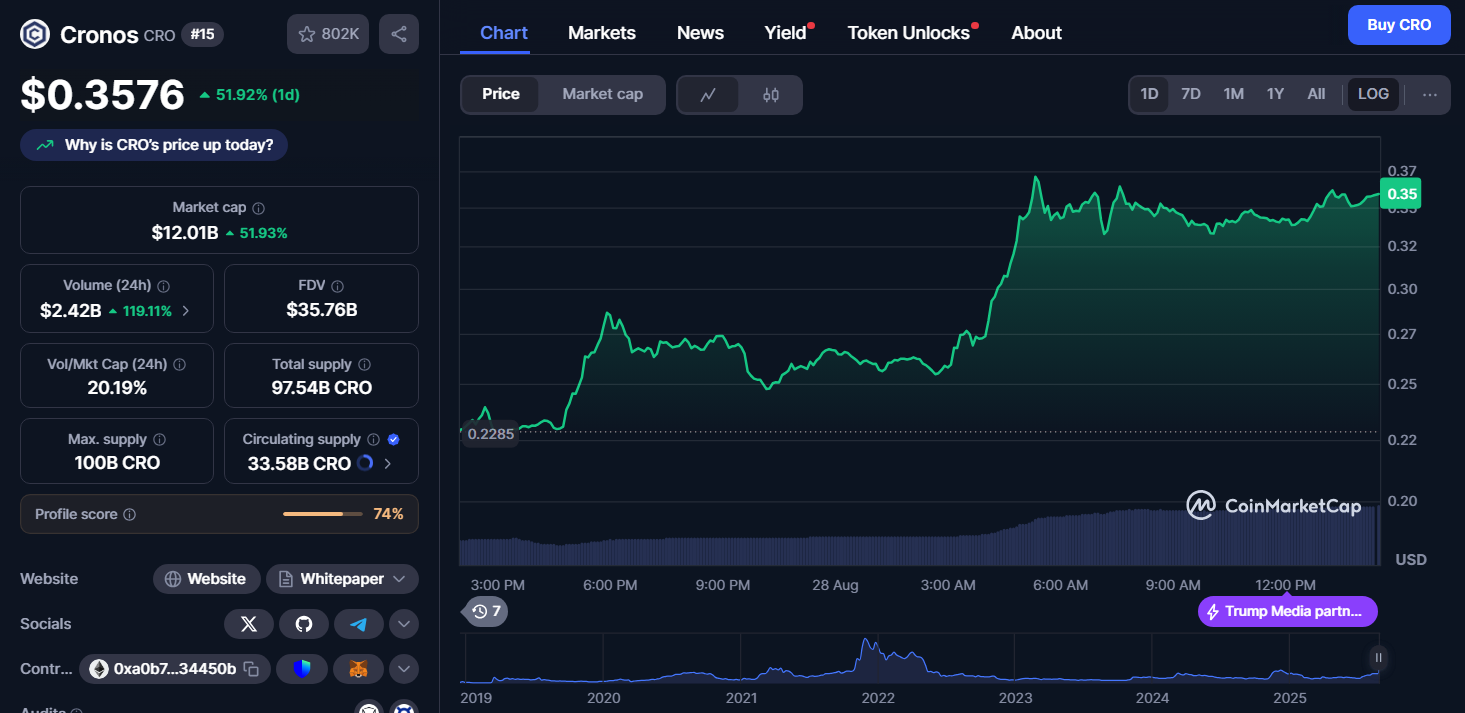Viewport: 1465px width, 713px height.
Task: Switch to the Chart tab
Action: [x=504, y=33]
